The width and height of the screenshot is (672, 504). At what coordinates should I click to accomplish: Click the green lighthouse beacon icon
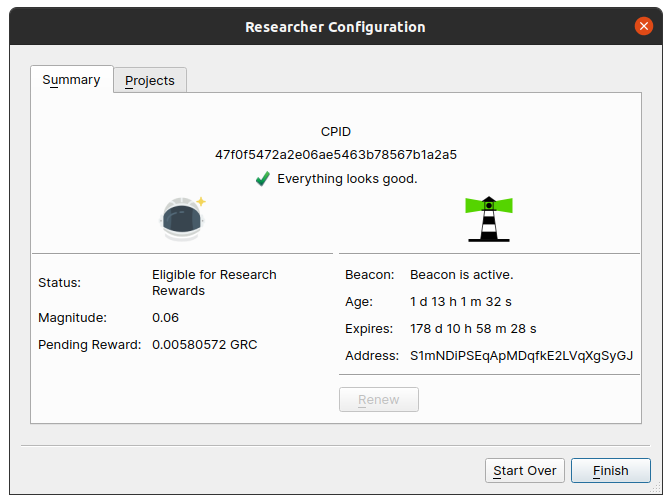(x=489, y=219)
